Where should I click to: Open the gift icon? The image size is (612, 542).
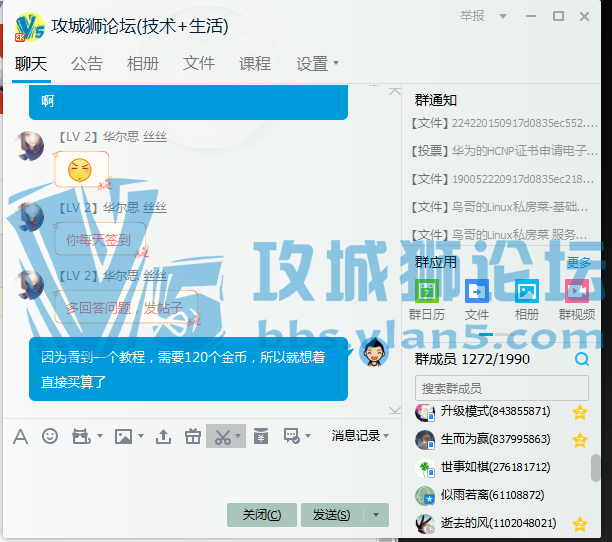pos(193,436)
